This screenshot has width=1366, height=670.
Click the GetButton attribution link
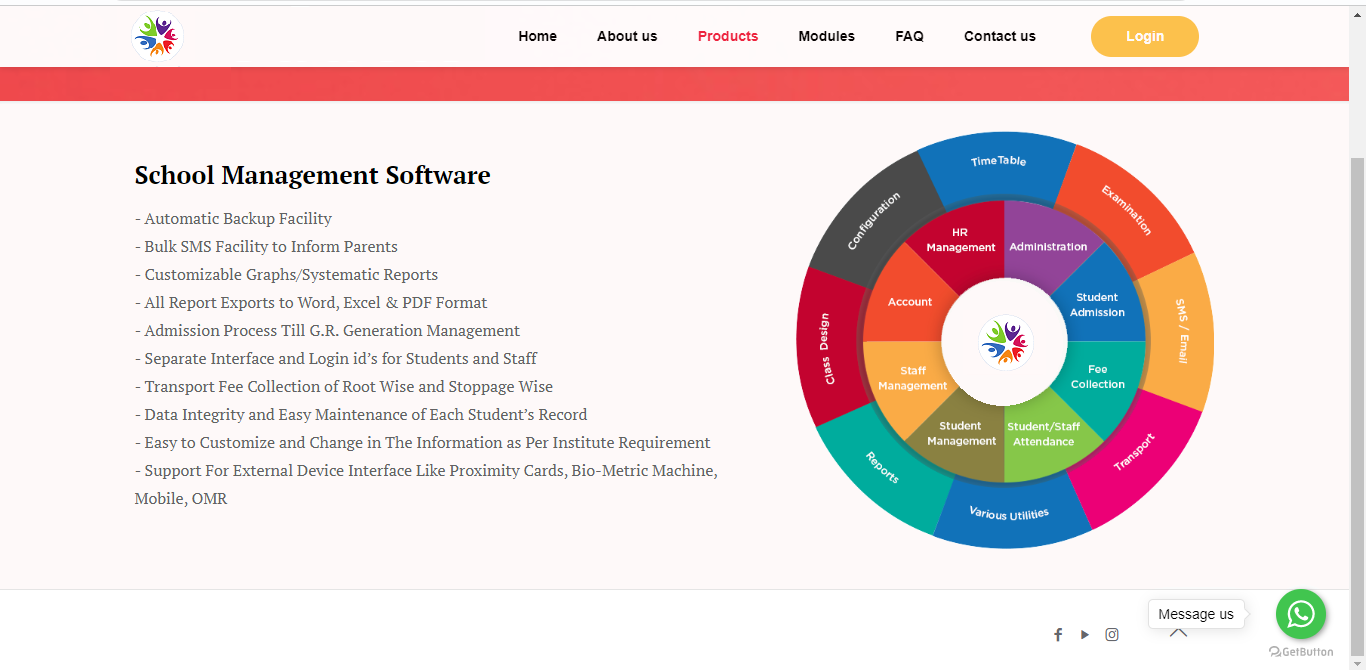click(x=1301, y=652)
